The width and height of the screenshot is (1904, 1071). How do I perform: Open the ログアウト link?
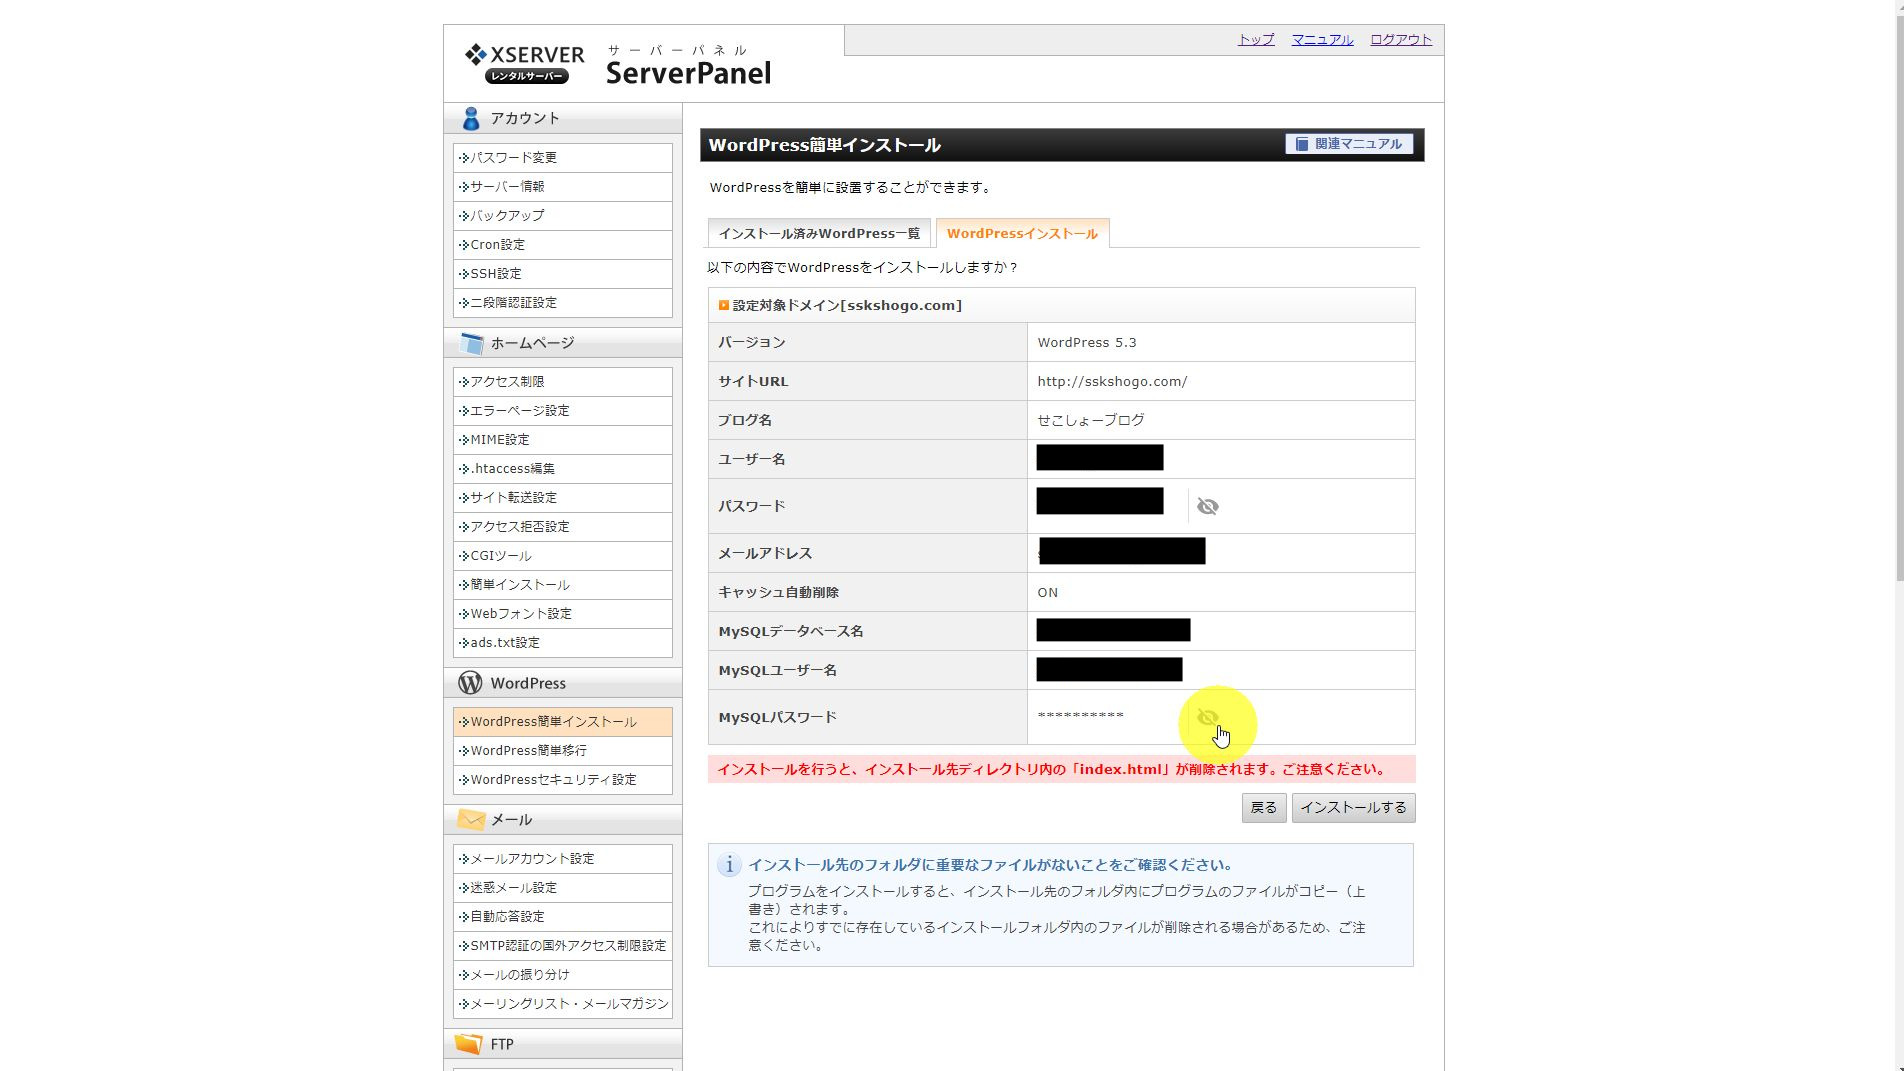[1400, 40]
